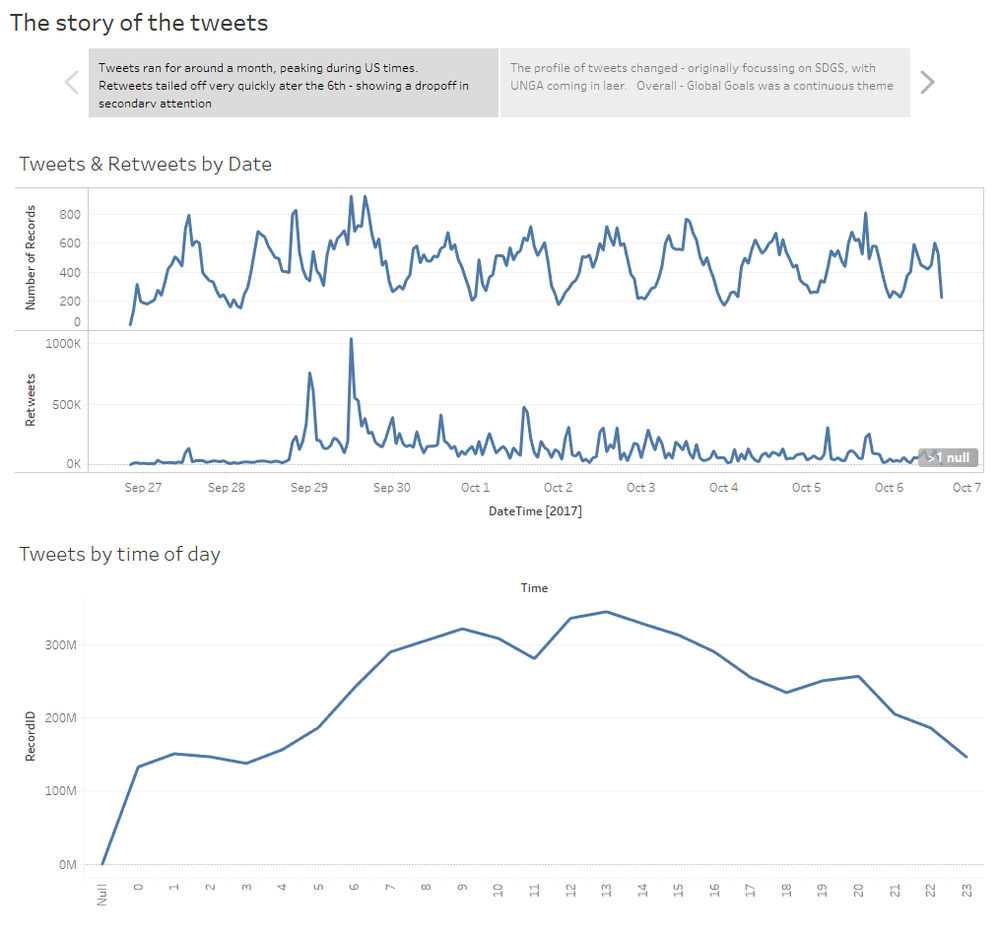Screen dimensions: 999x944
Task: Click the '800' tick on Number of Records axis
Action: click(70, 215)
